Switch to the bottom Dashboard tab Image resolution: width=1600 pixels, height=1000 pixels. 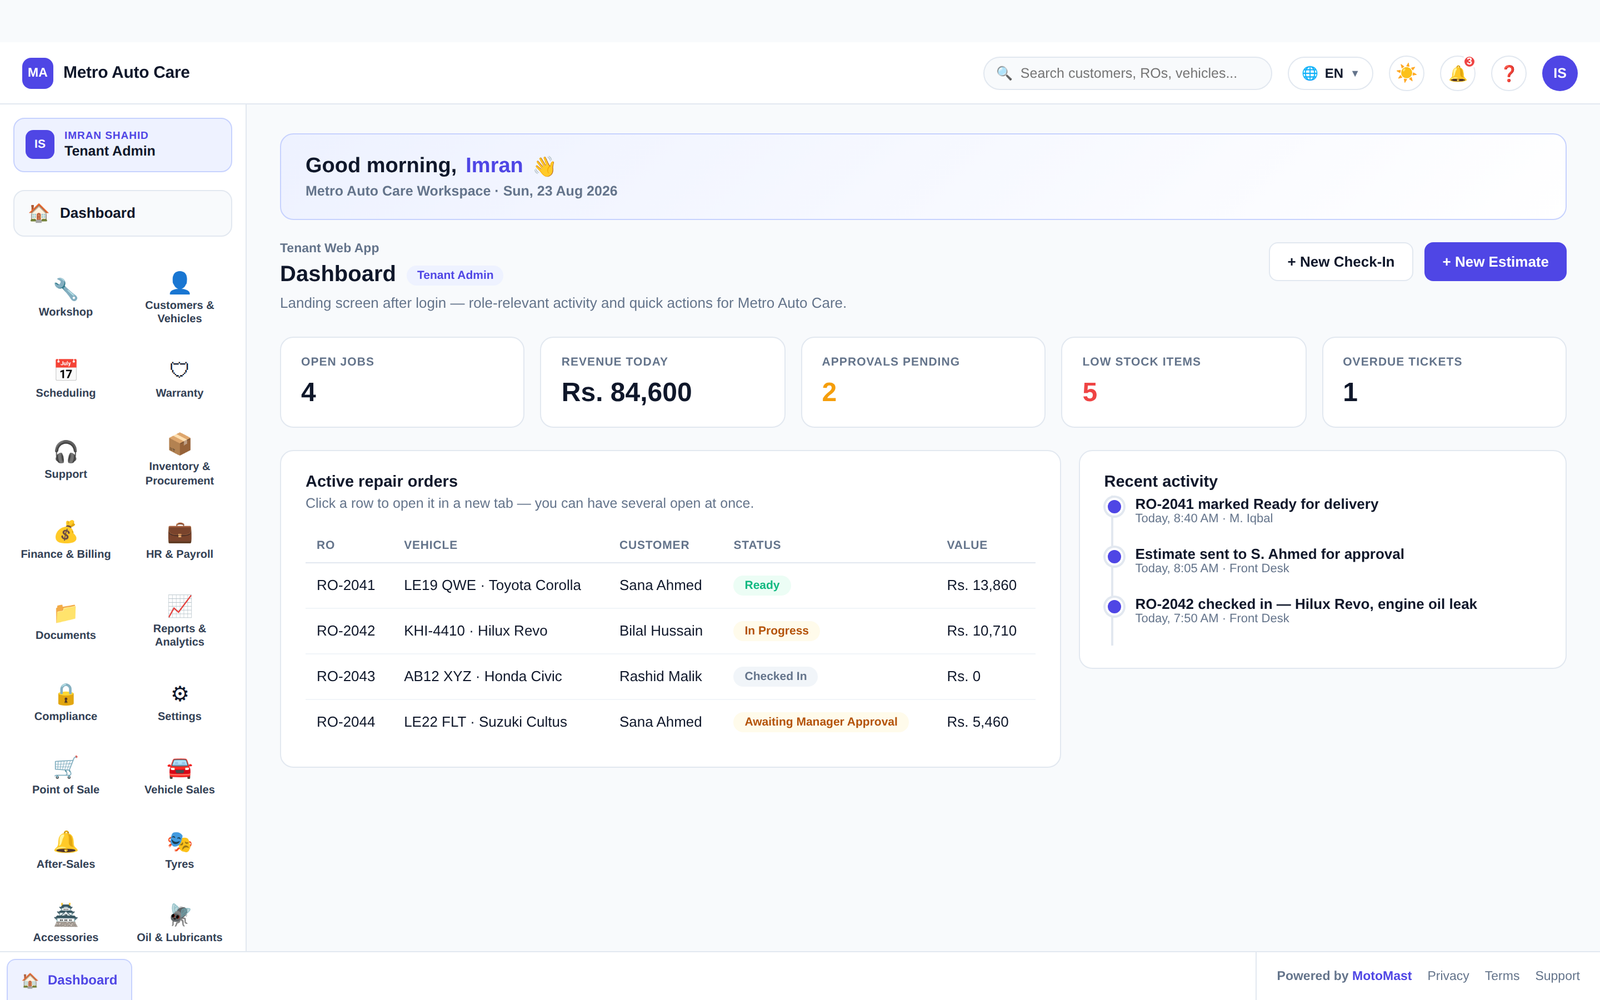click(x=70, y=980)
